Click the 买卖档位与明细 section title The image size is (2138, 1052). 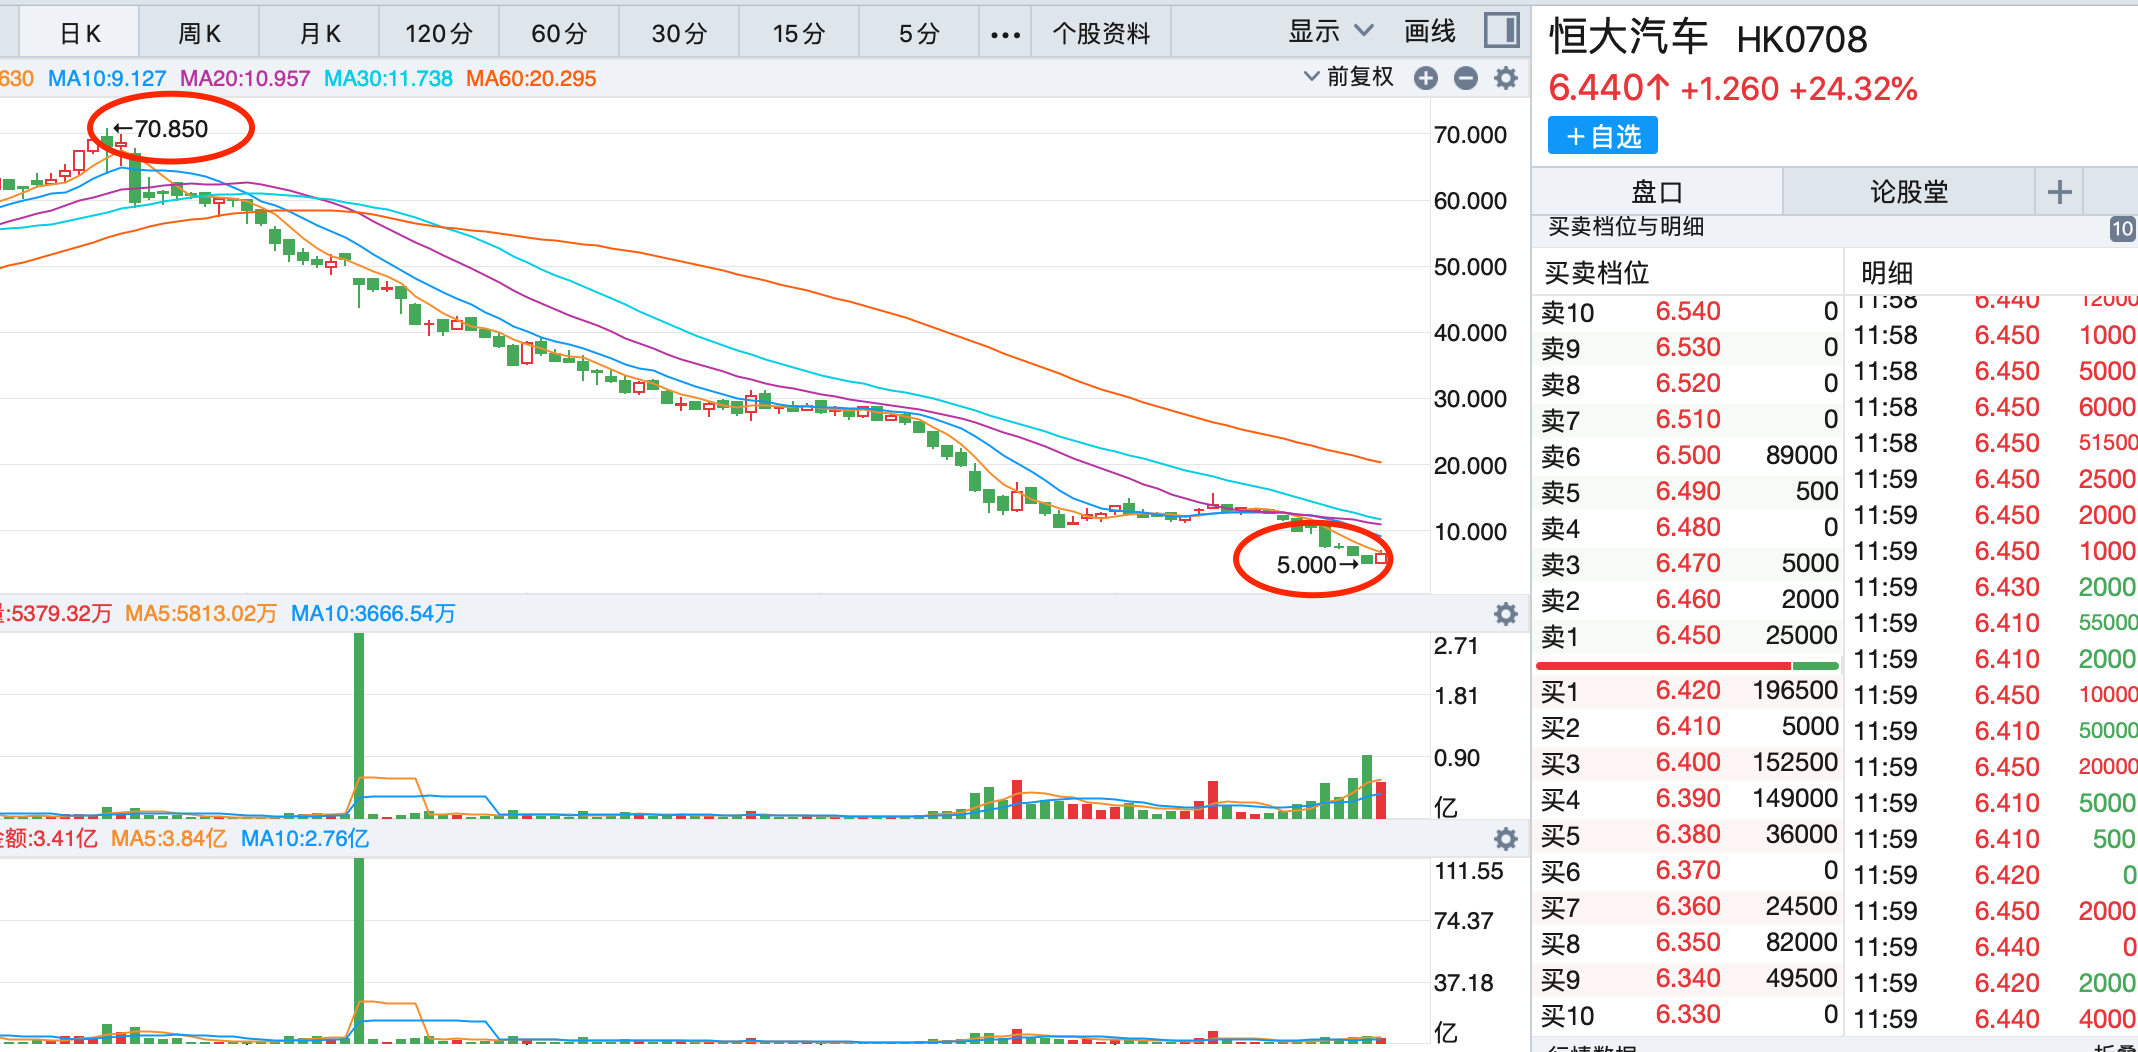pos(1626,227)
